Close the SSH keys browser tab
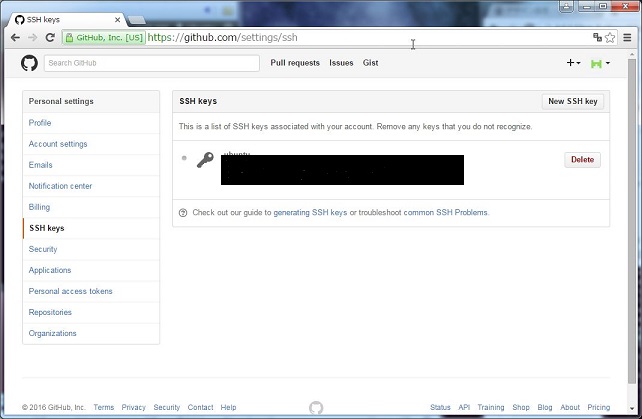This screenshot has height=419, width=642. point(118,20)
